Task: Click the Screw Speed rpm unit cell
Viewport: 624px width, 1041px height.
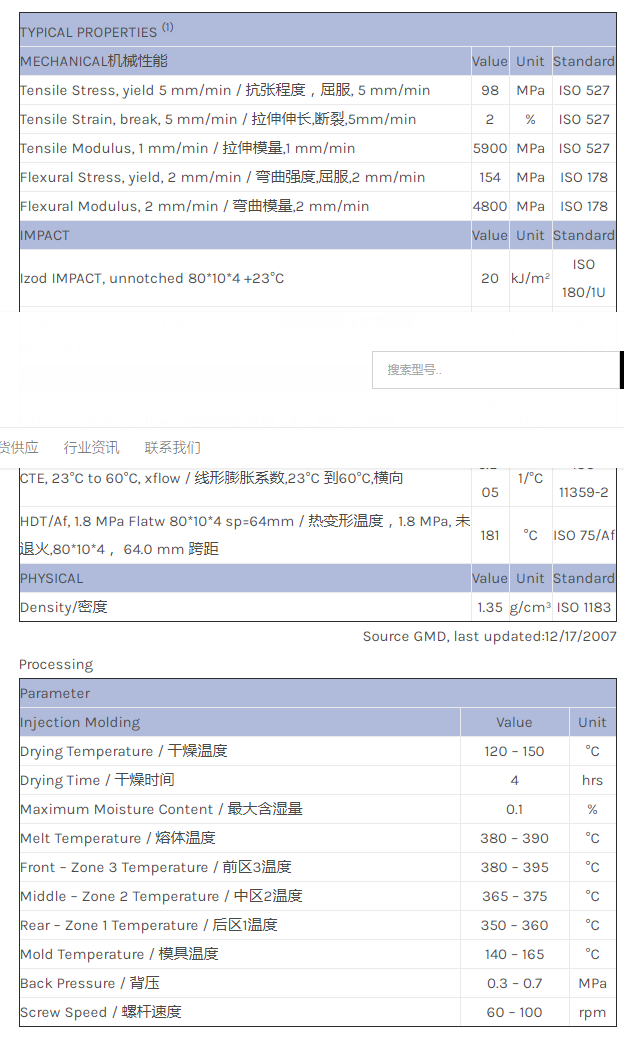Action: click(592, 1012)
